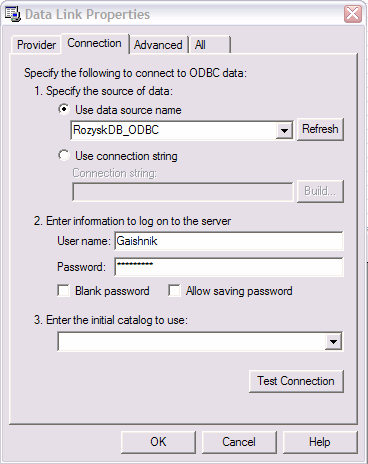Image resolution: width=368 pixels, height=464 pixels.
Task: Expand the data source name dropdown arrow
Action: (284, 130)
